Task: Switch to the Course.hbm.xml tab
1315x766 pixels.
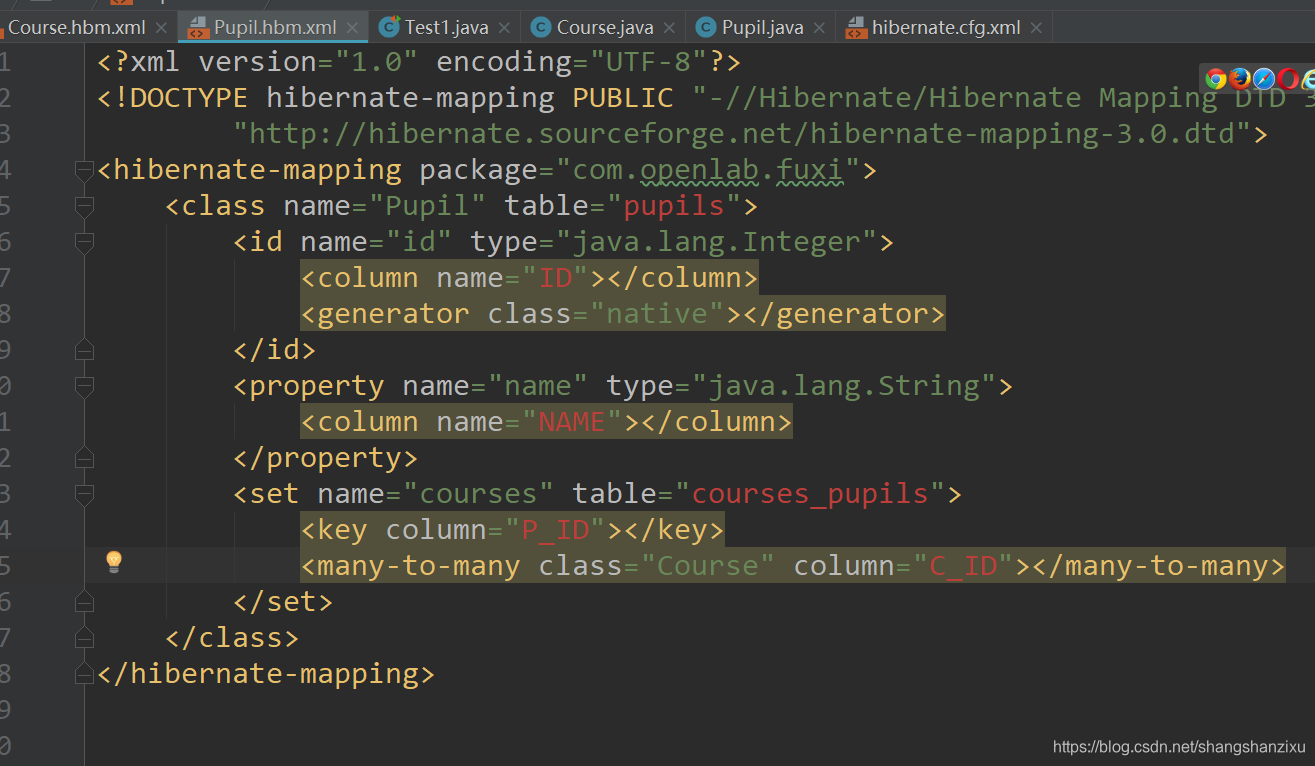Action: (77, 28)
